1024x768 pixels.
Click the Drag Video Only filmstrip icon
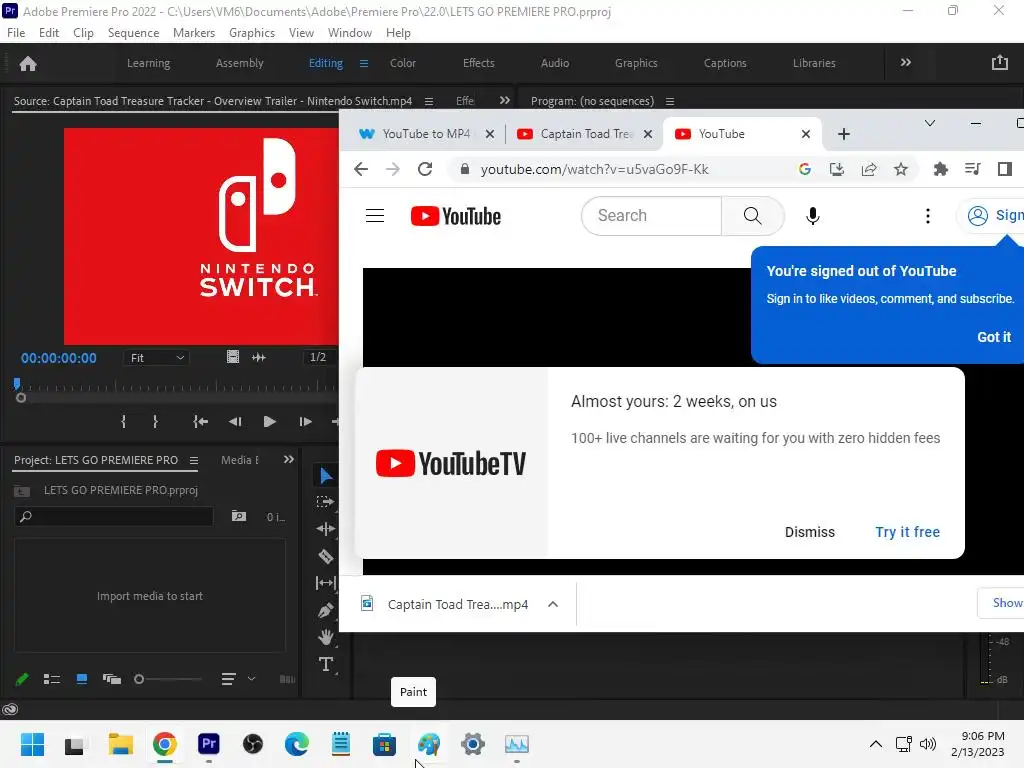click(232, 357)
